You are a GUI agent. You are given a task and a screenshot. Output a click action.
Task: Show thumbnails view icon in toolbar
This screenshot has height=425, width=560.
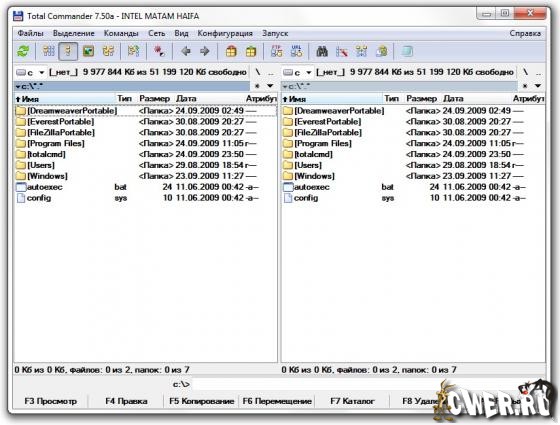tap(88, 51)
